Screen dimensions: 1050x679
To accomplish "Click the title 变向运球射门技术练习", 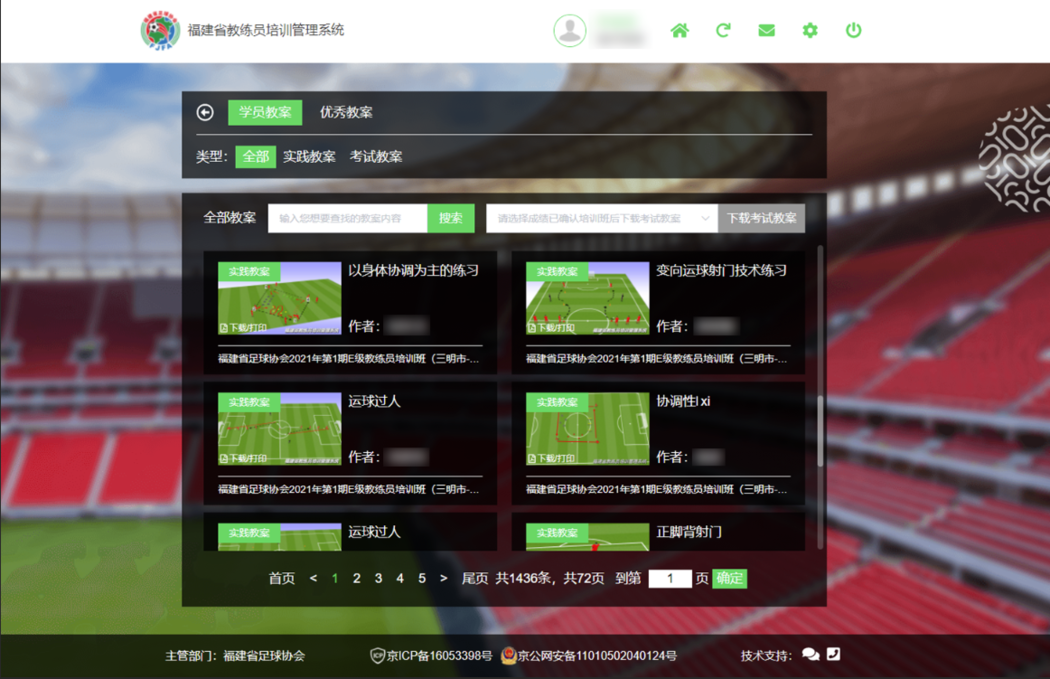I will click(722, 271).
